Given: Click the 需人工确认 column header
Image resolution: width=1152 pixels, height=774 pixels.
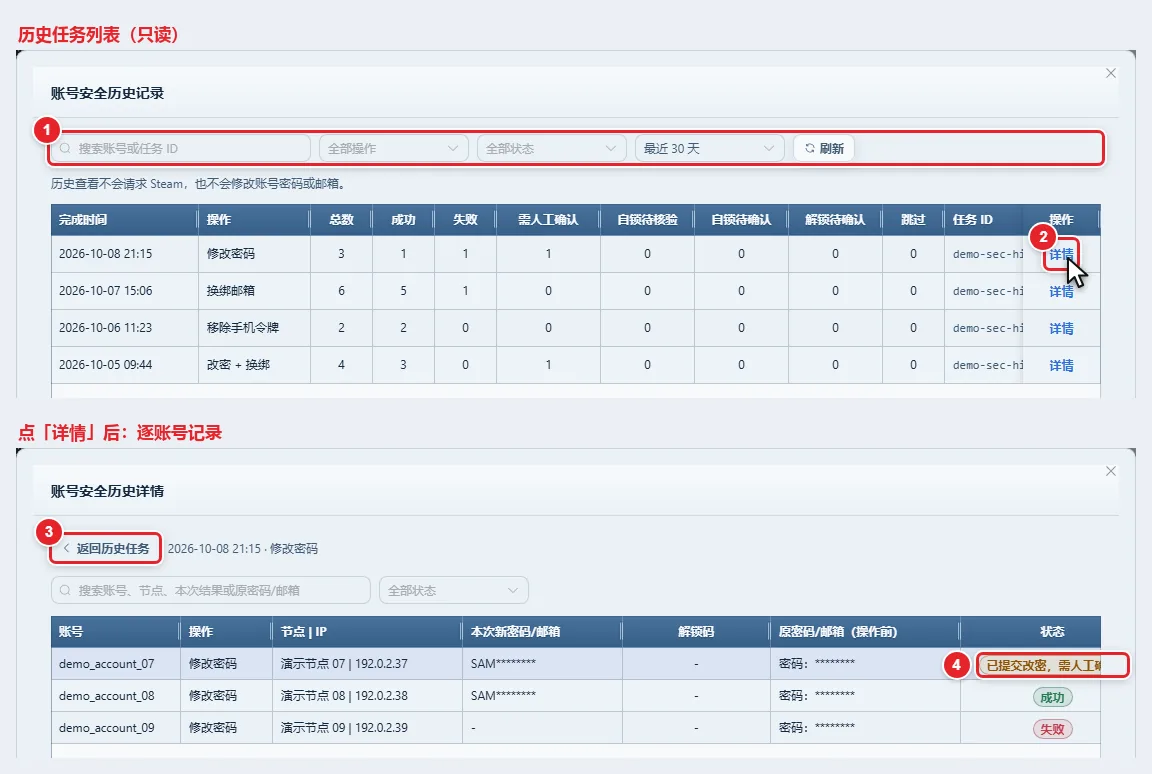Looking at the screenshot, I should (548, 220).
